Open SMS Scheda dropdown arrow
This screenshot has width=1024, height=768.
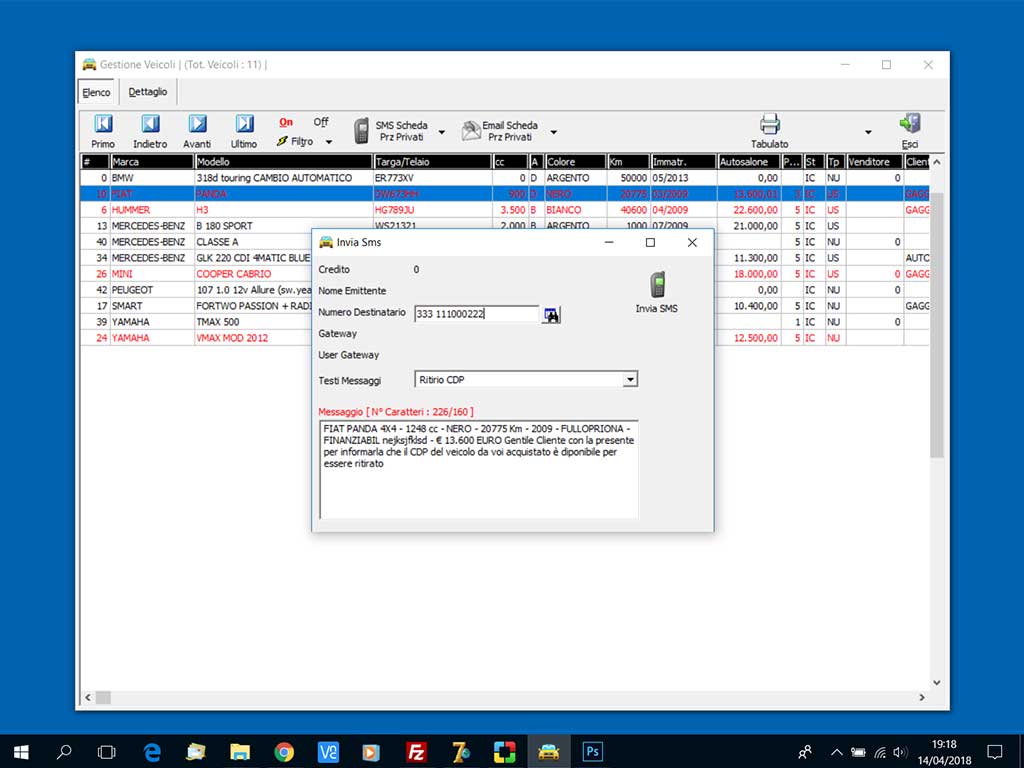pos(441,132)
